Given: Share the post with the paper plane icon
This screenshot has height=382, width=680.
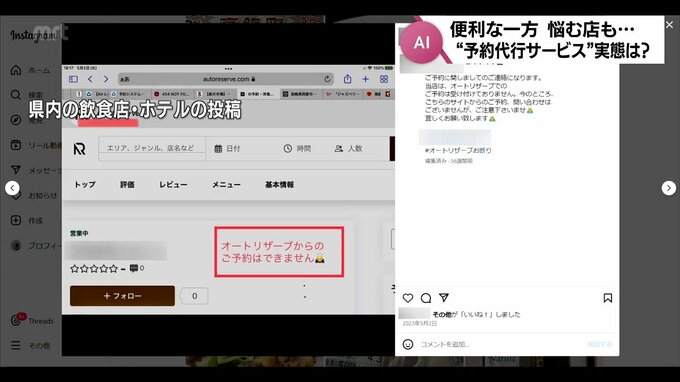Looking at the screenshot, I should click(444, 297).
